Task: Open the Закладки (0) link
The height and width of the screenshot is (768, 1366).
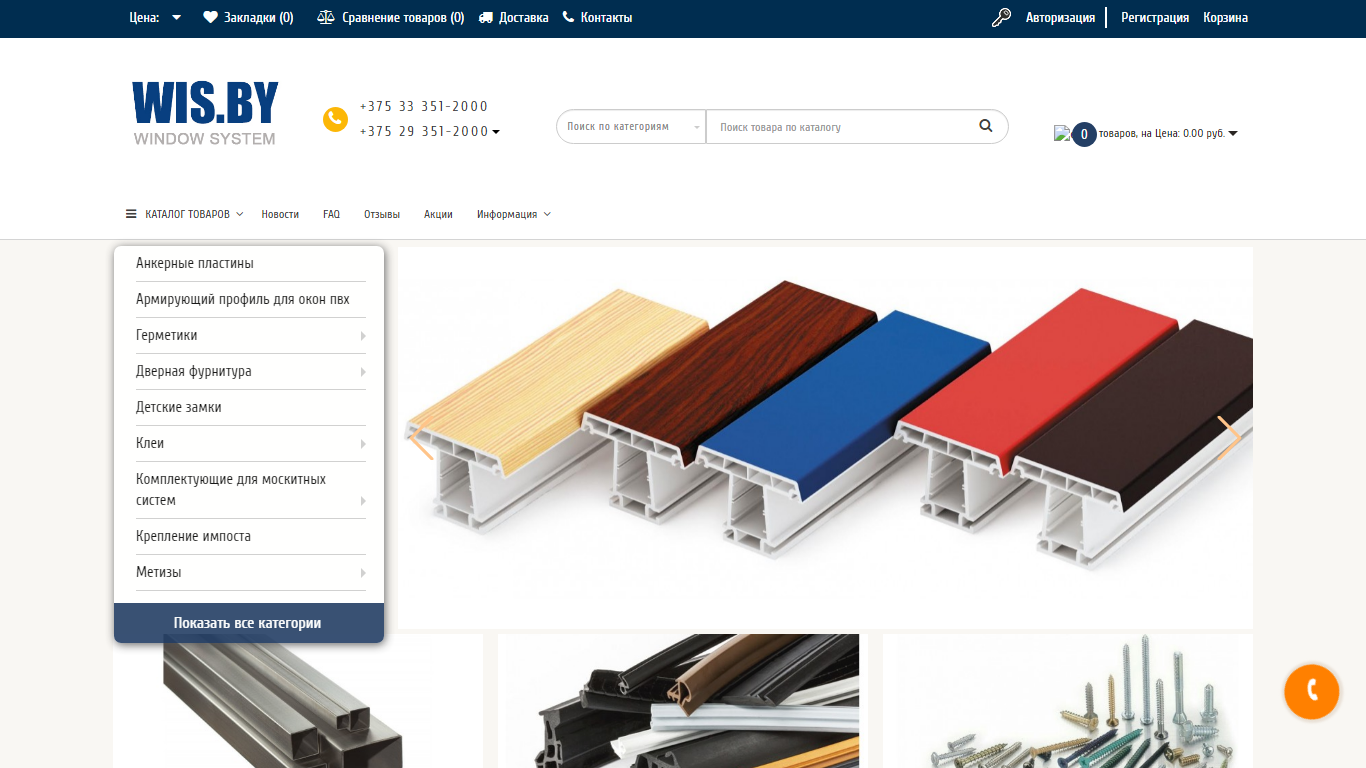Action: point(258,17)
